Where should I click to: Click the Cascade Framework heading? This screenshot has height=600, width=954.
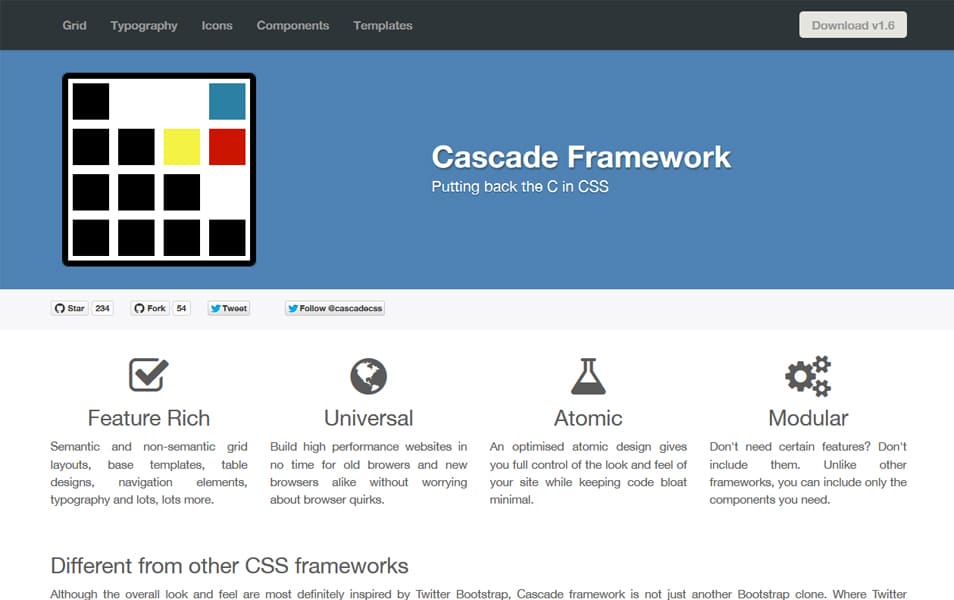pyautogui.click(x=581, y=157)
